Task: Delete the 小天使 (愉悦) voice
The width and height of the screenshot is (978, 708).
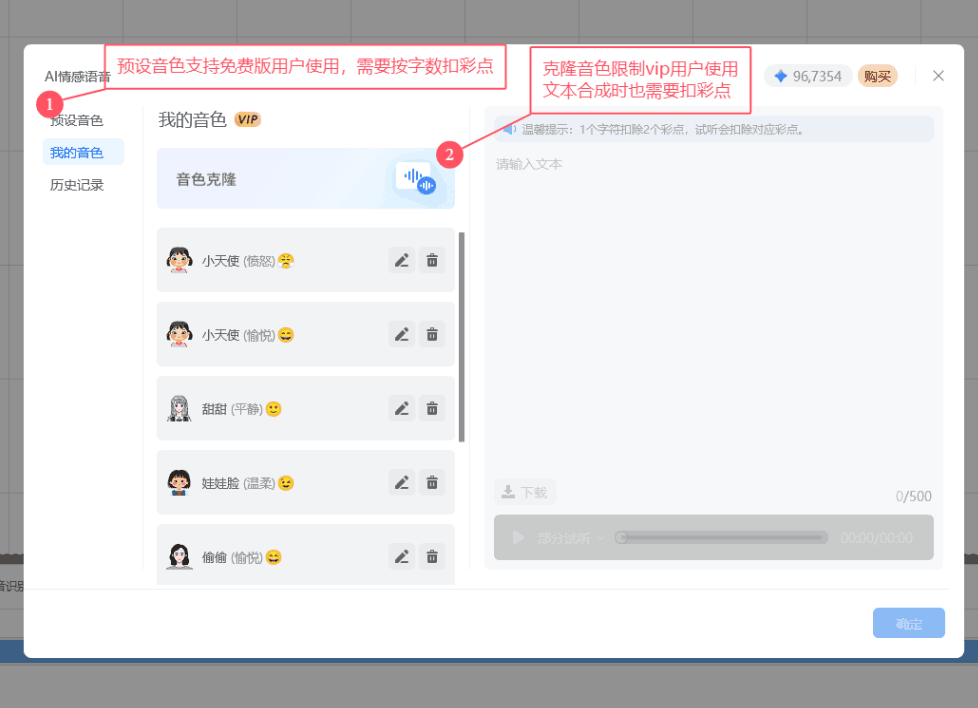Action: [x=432, y=335]
